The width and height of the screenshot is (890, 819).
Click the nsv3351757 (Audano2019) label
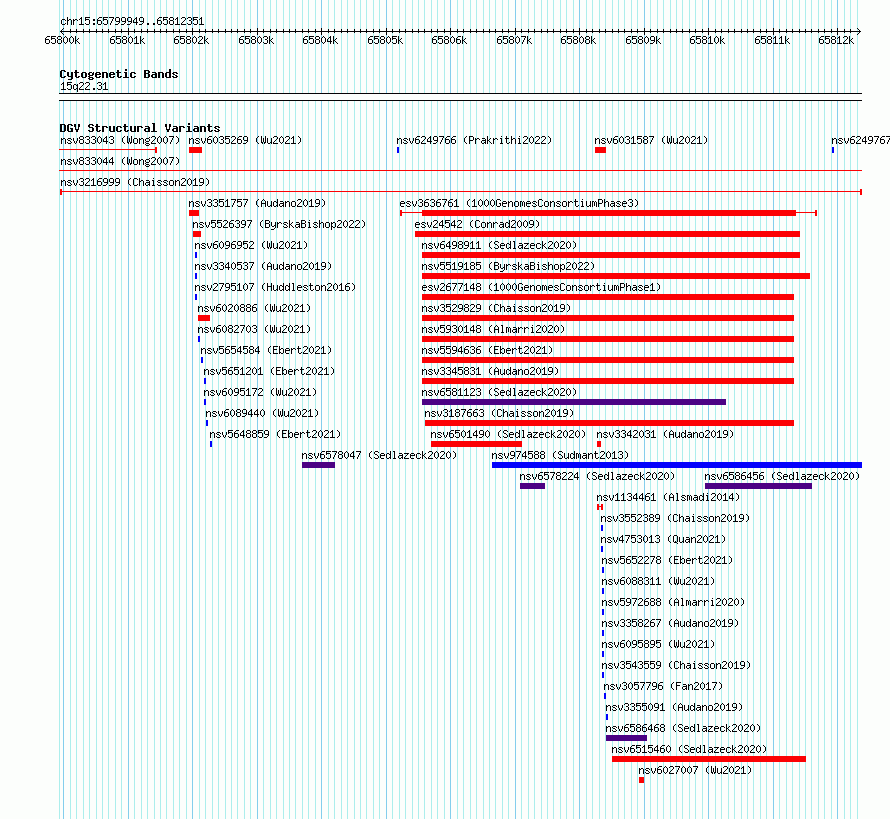pyautogui.click(x=257, y=203)
